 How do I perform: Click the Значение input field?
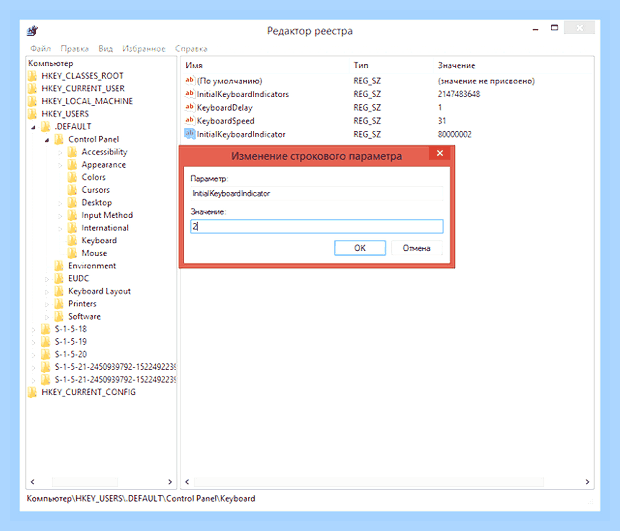317,227
